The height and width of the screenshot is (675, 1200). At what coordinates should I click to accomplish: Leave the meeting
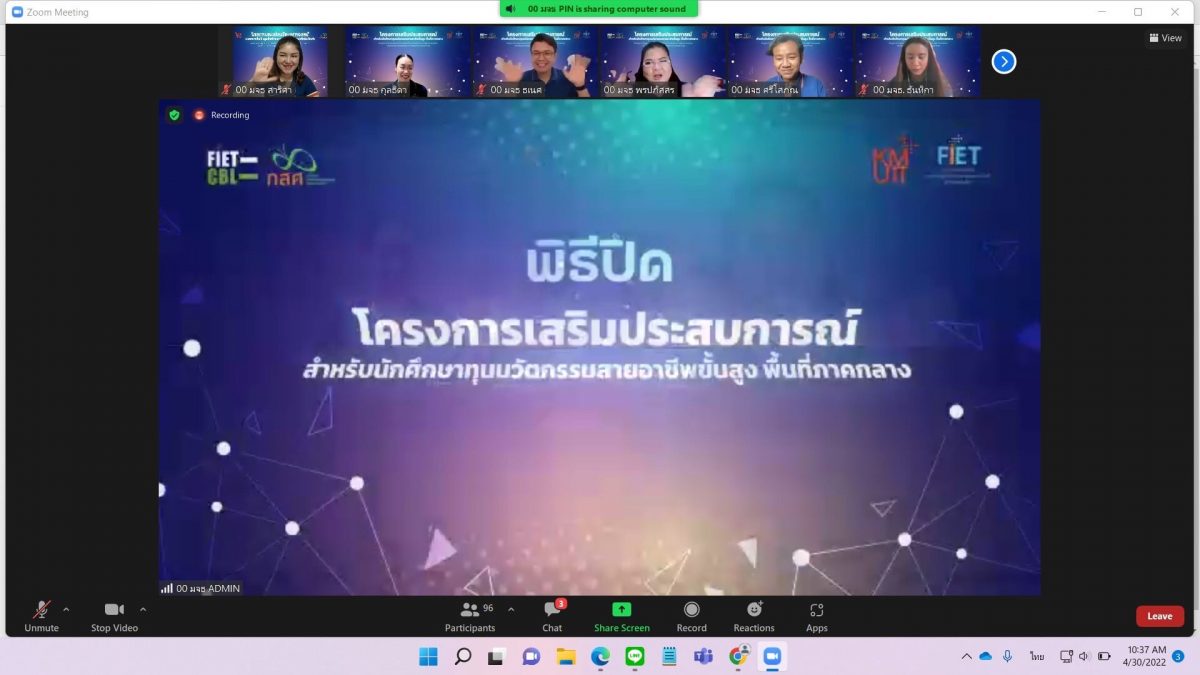tap(1160, 616)
